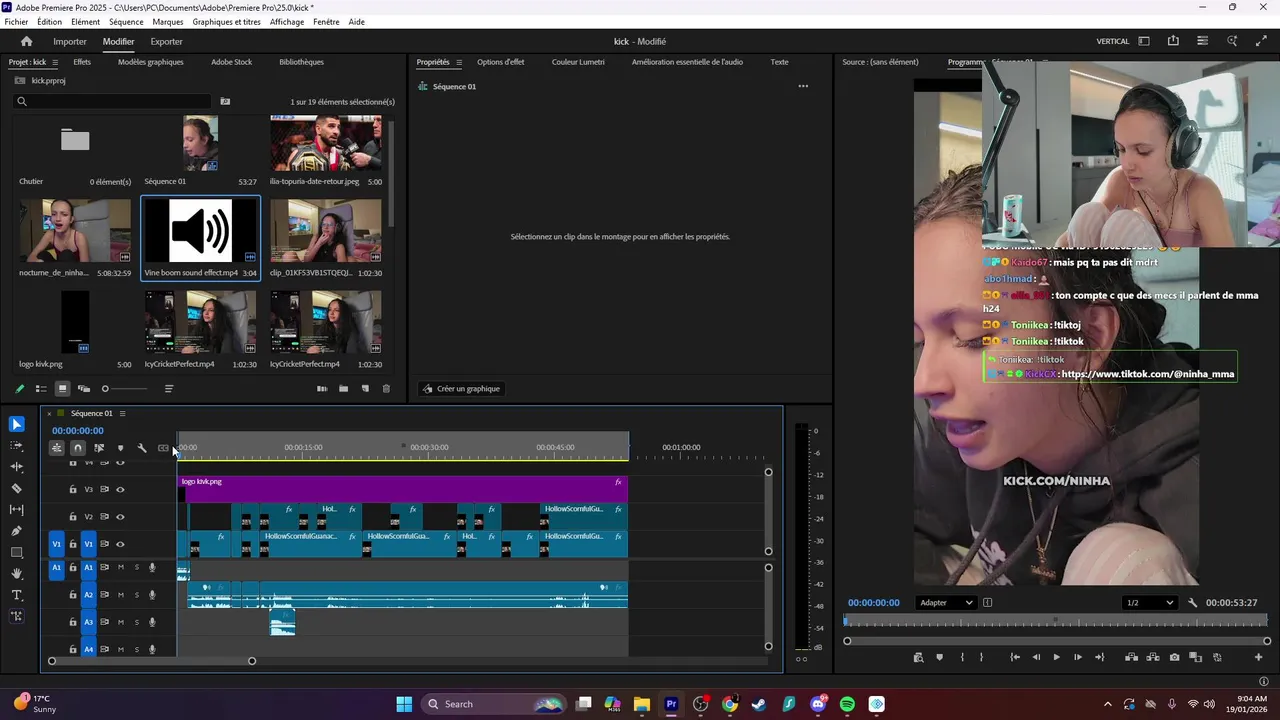Select the Selection arrow tool

click(16, 424)
